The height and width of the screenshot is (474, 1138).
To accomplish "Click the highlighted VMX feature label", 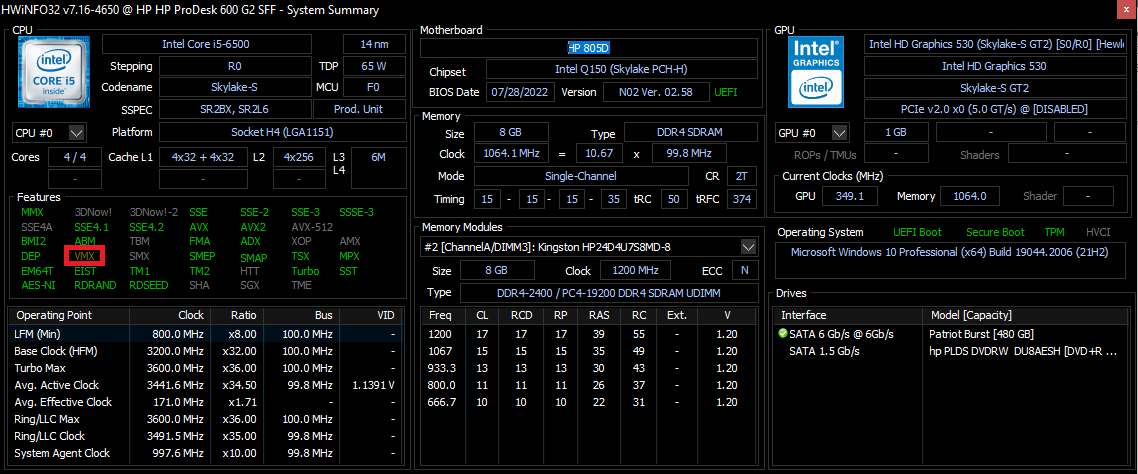I will [x=84, y=256].
